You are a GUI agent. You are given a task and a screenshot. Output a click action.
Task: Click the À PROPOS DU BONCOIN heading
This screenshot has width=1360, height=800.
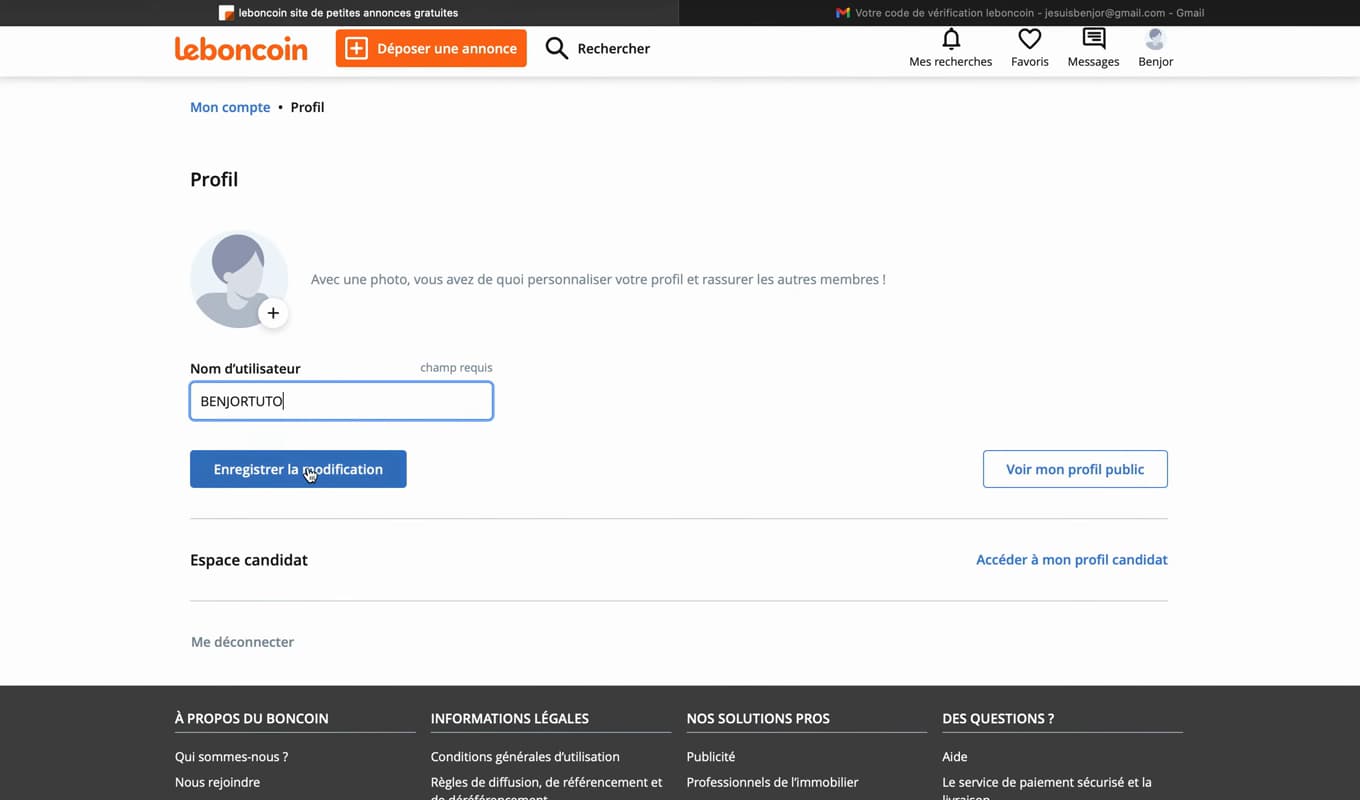(251, 718)
